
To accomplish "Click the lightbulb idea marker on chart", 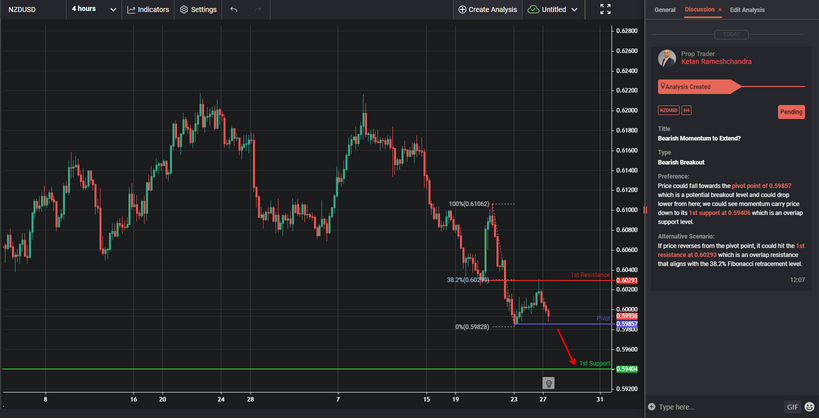I will tap(548, 383).
